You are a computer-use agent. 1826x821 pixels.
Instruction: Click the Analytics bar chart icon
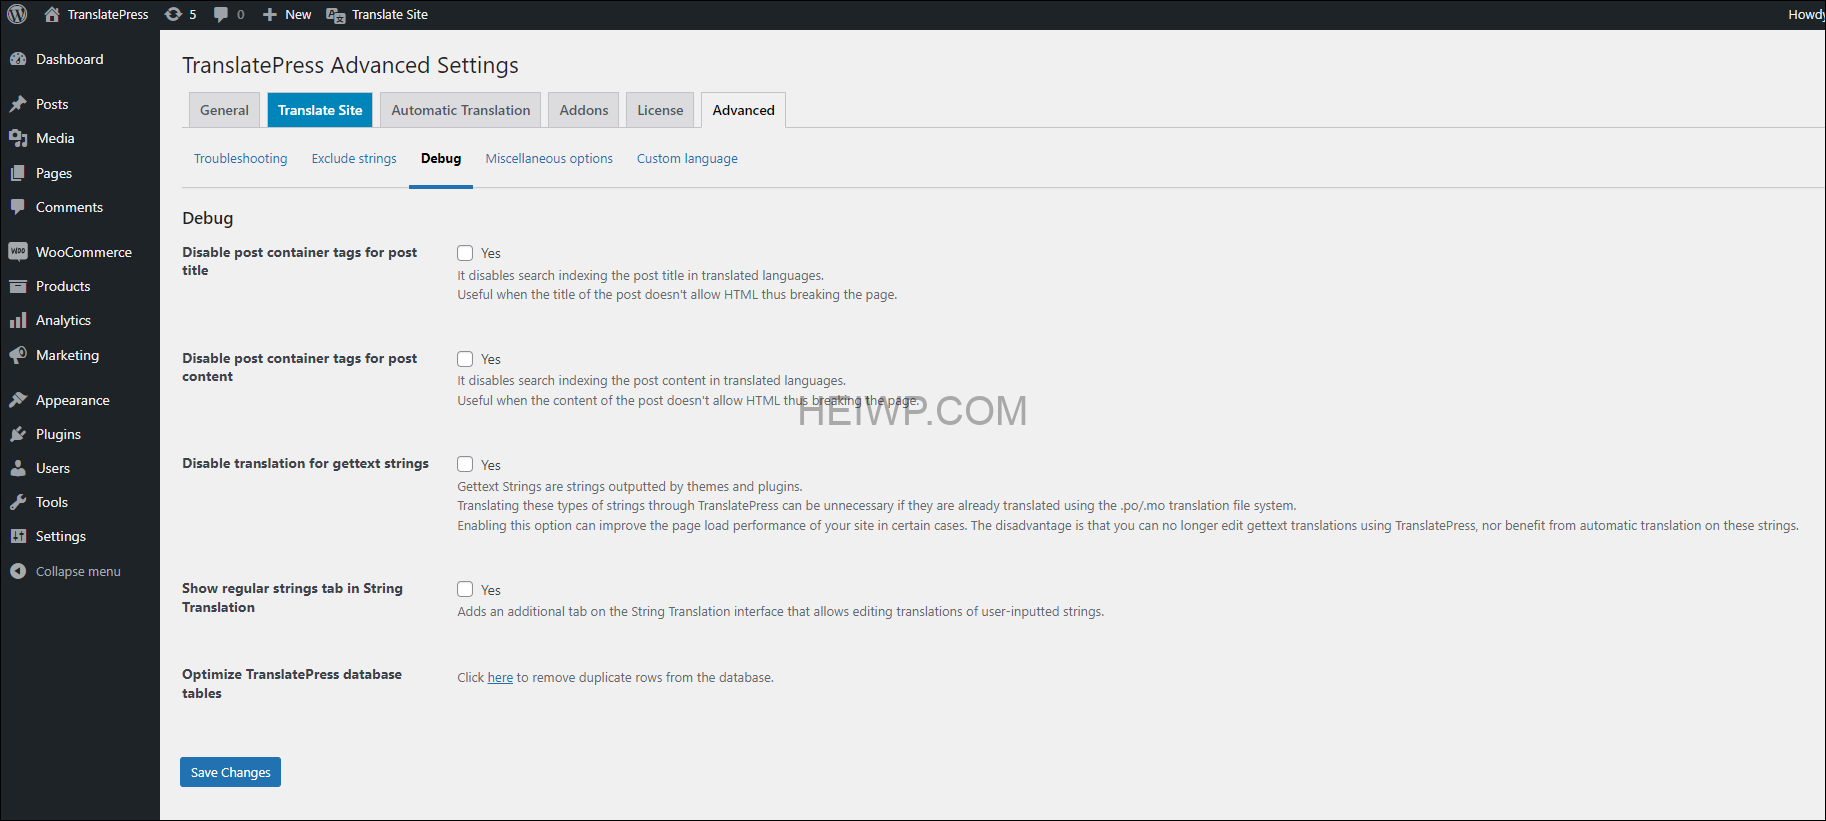tap(18, 320)
